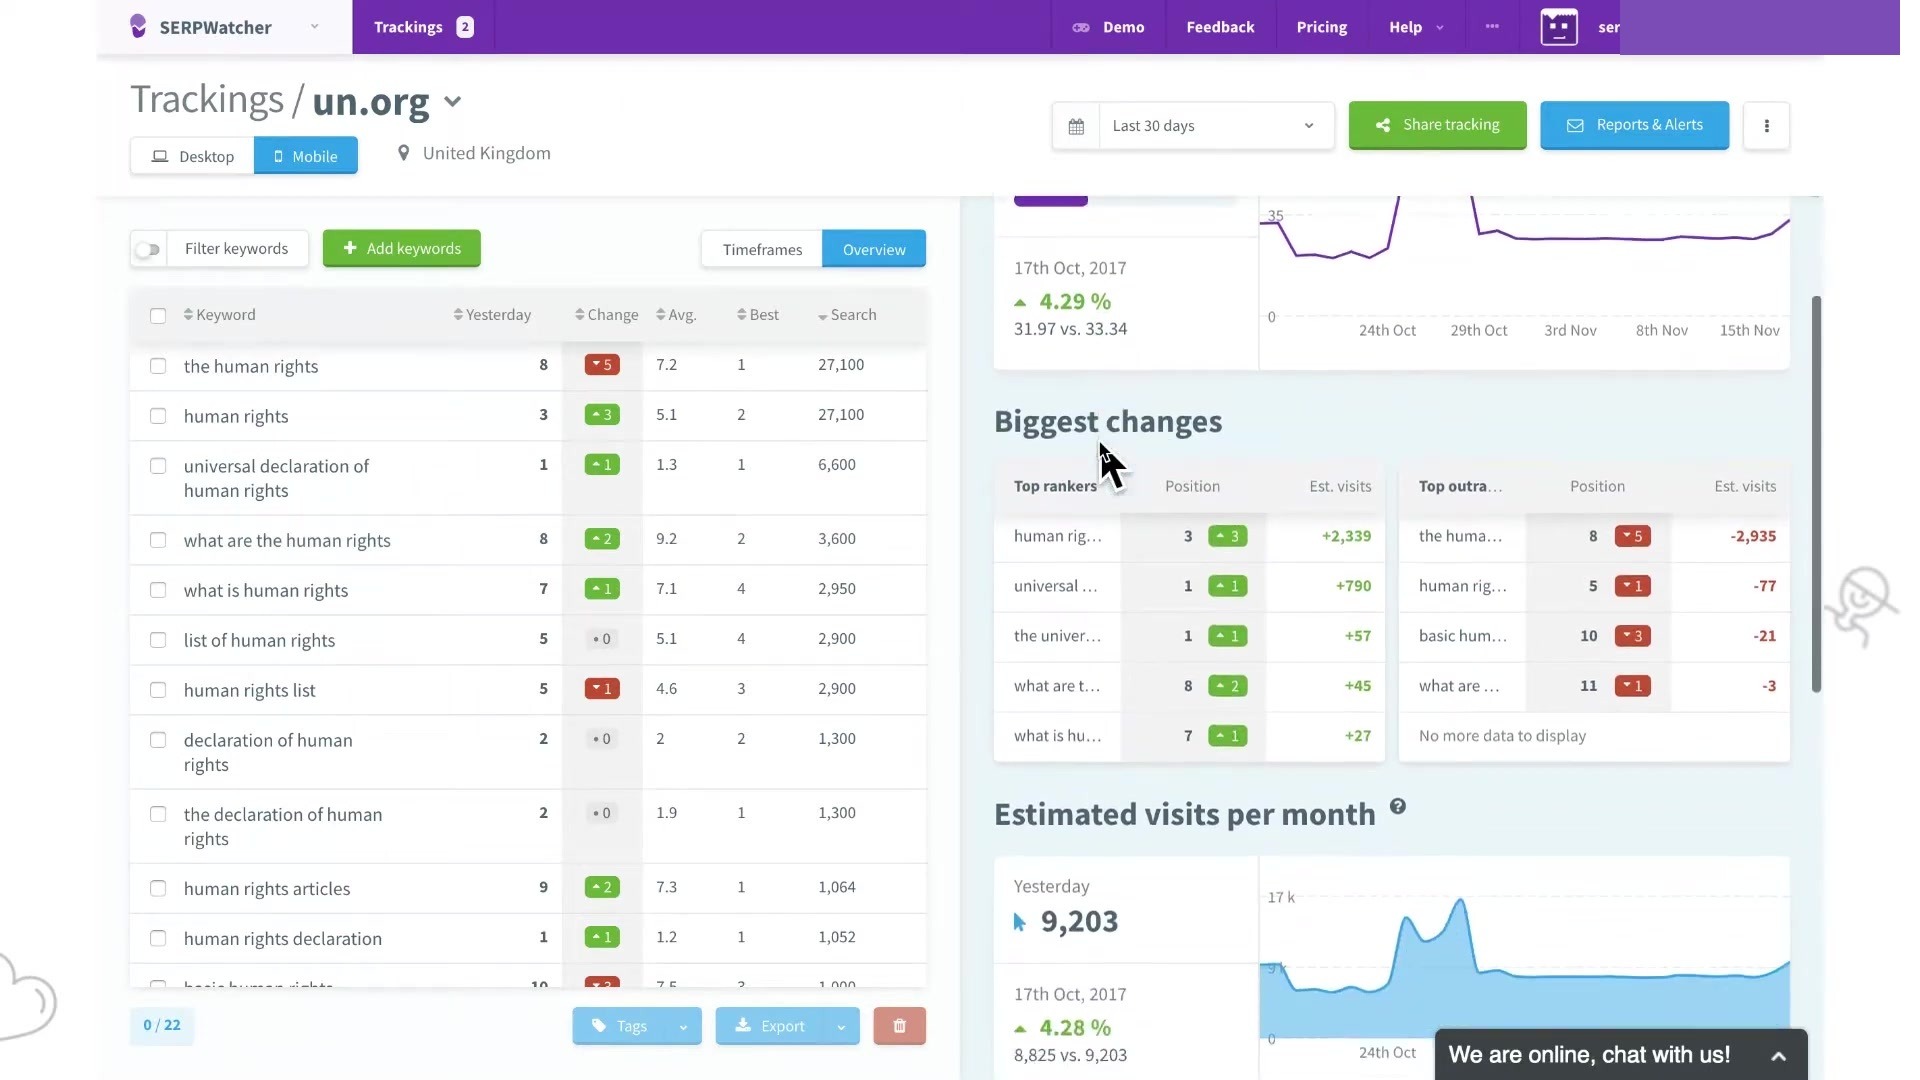
Task: Sort by the Yesterday column
Action: [492, 315]
